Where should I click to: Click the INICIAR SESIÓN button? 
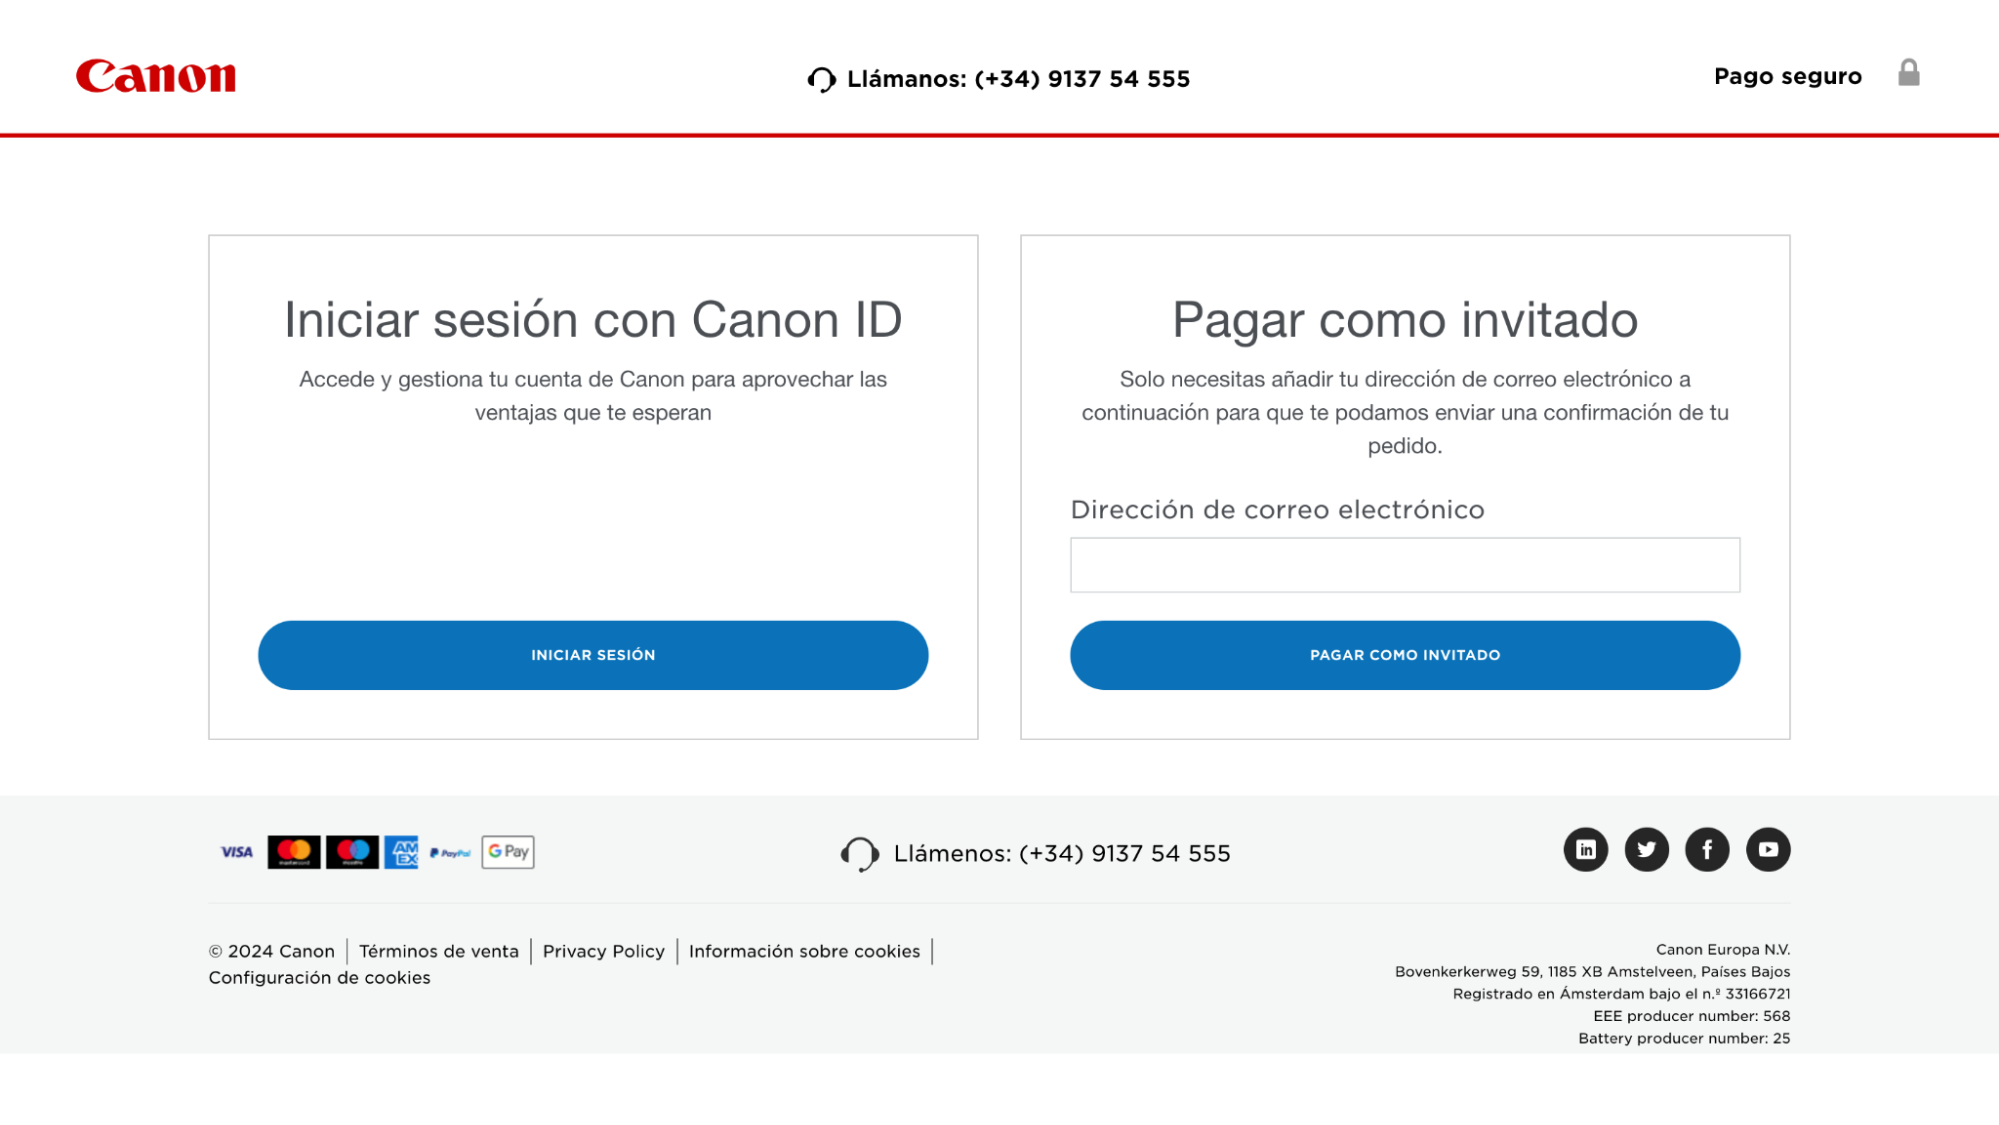click(x=593, y=654)
